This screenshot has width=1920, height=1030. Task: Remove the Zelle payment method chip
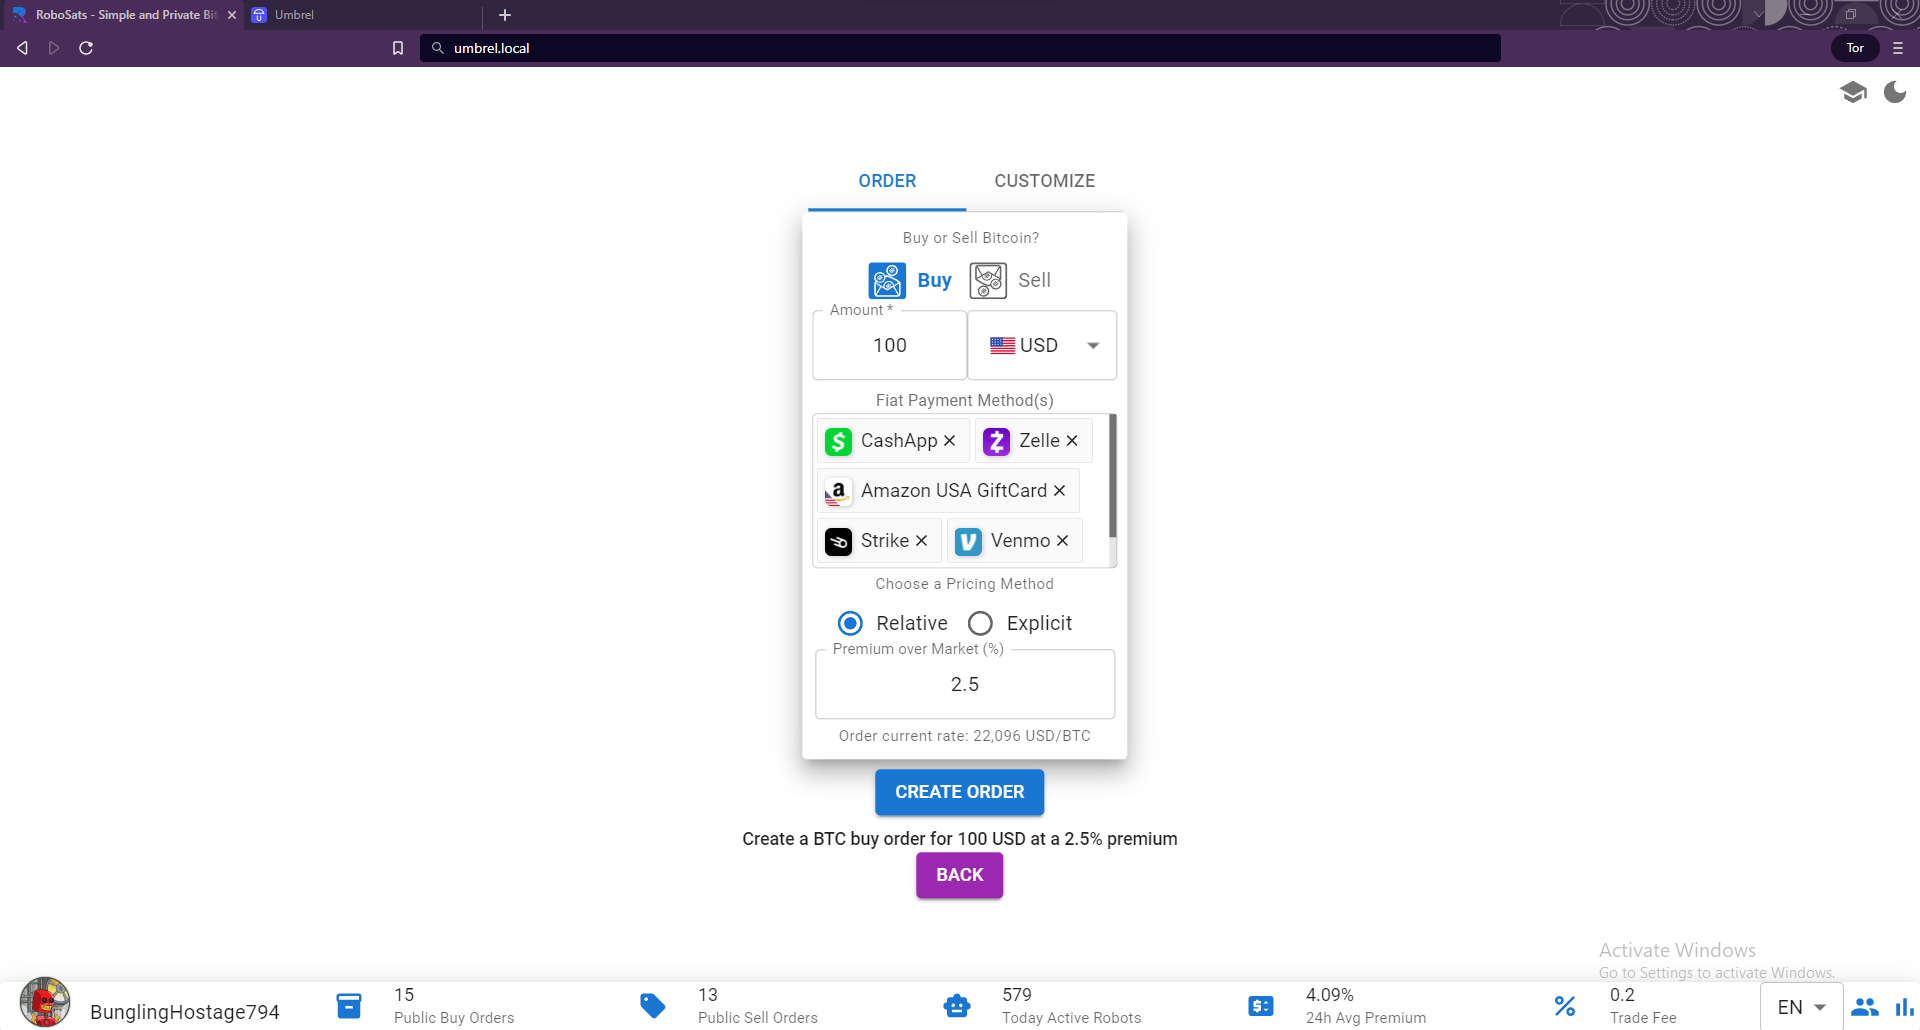(x=1072, y=441)
